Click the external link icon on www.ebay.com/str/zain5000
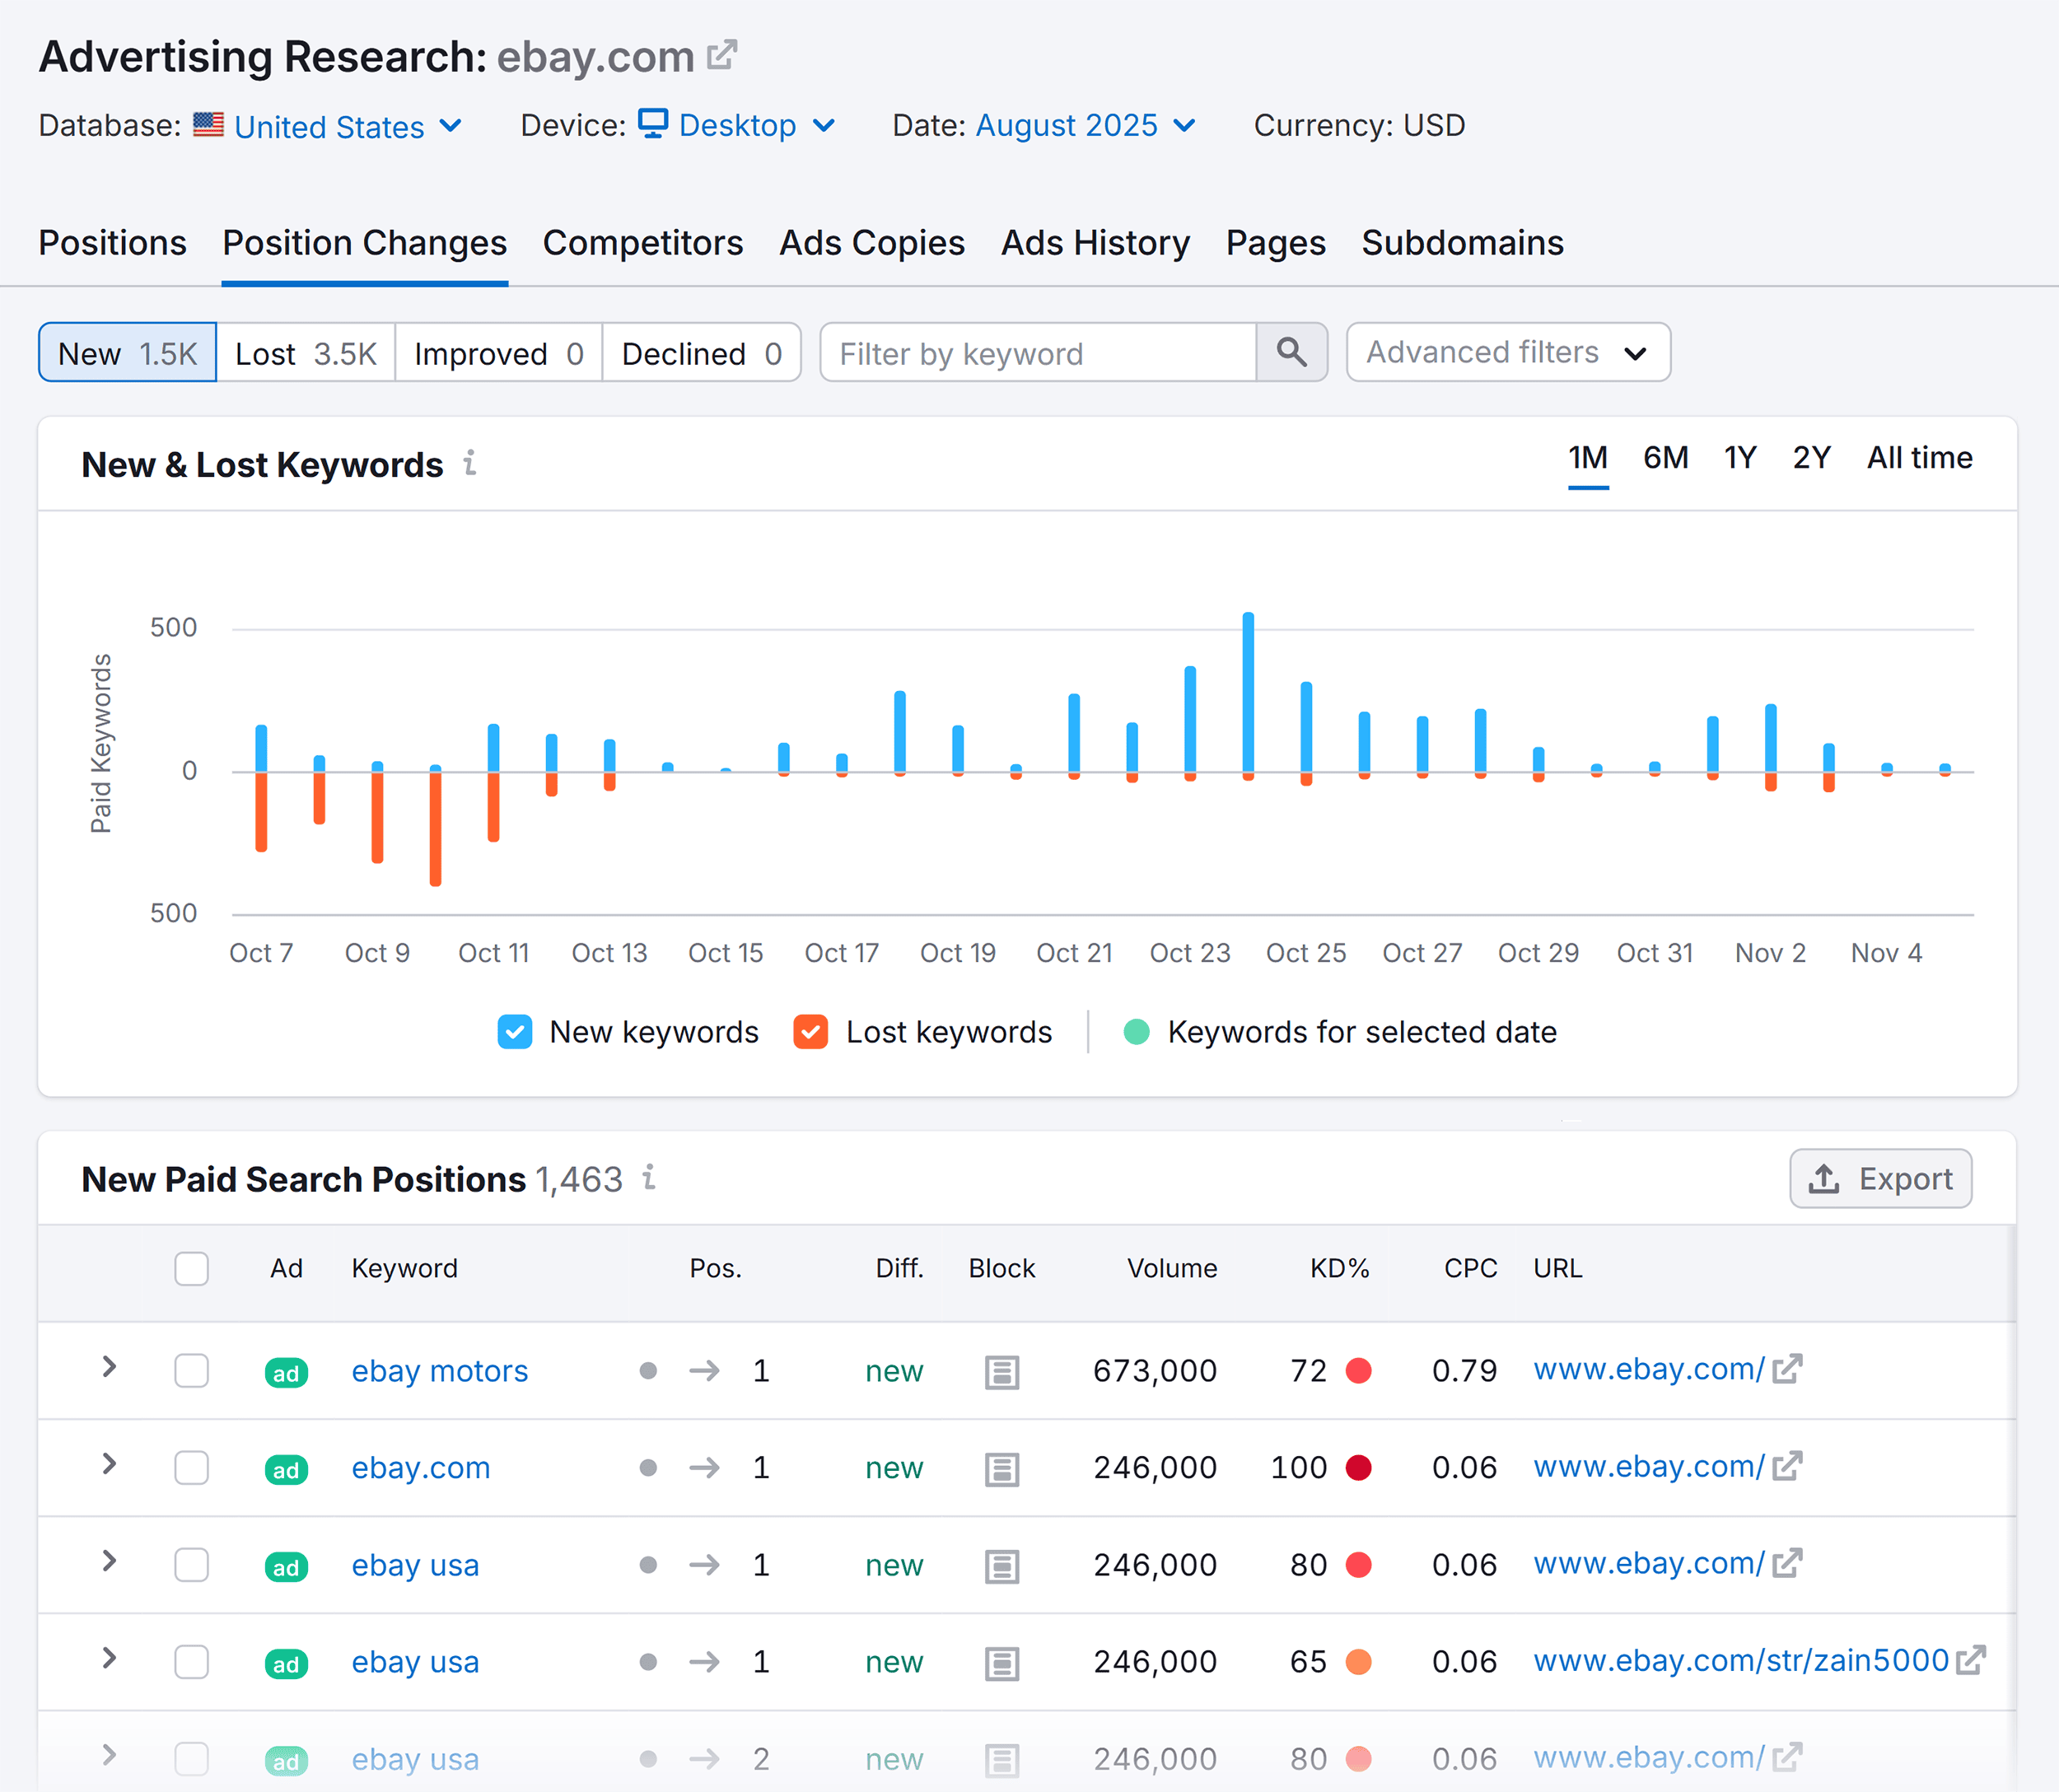The height and width of the screenshot is (1792, 2059). pos(1972,1660)
